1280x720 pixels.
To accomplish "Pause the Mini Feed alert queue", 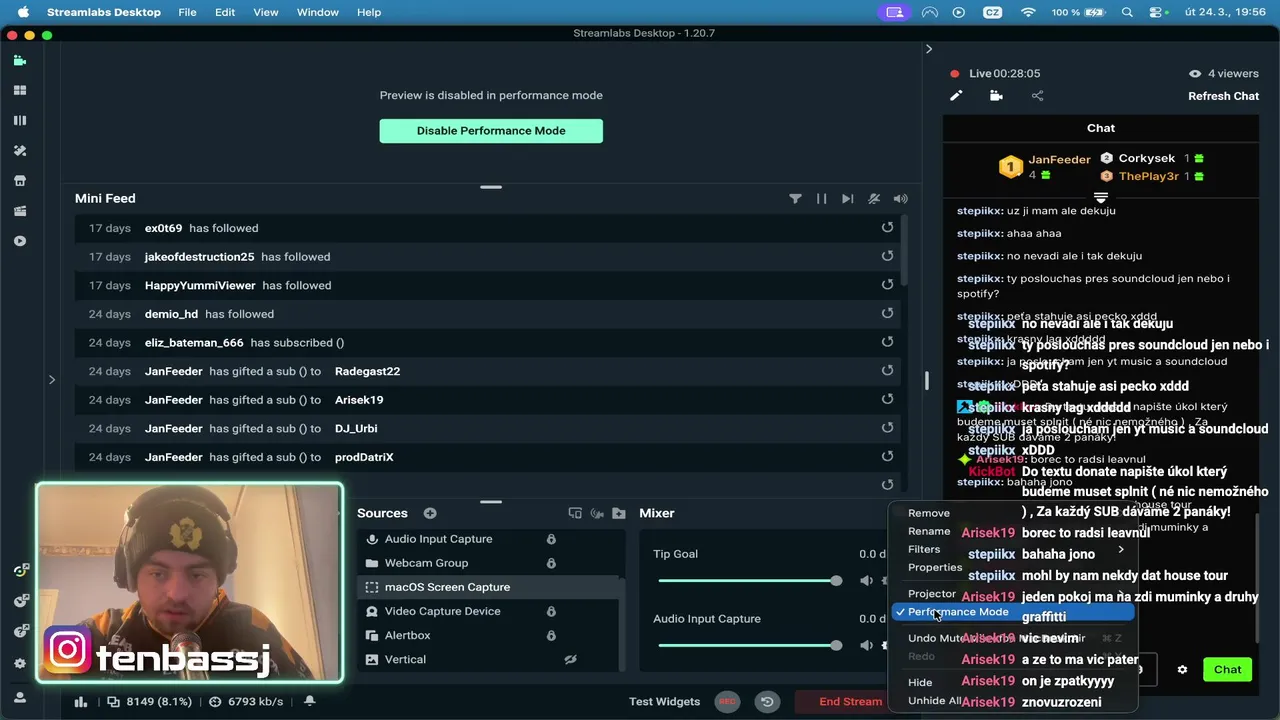I will 821,199.
